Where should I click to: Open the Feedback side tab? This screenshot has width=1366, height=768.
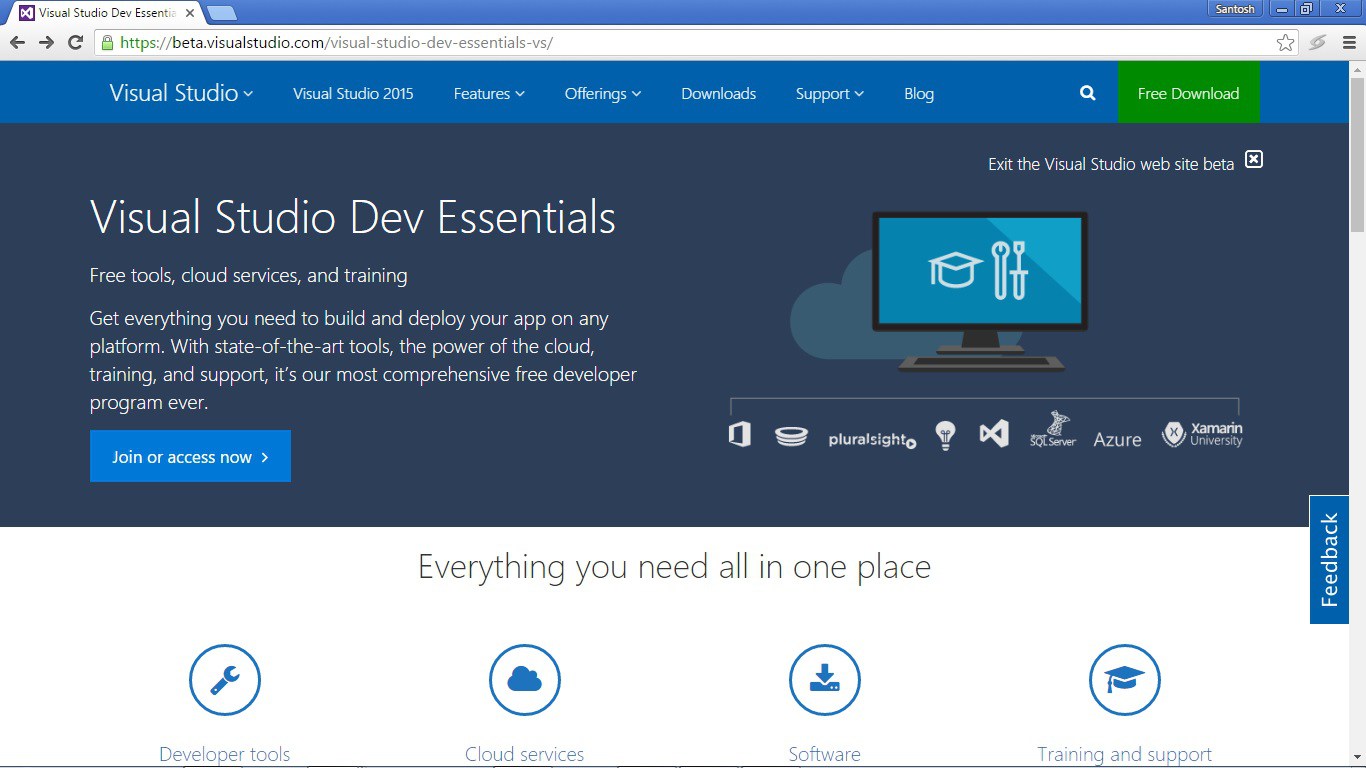click(x=1329, y=560)
